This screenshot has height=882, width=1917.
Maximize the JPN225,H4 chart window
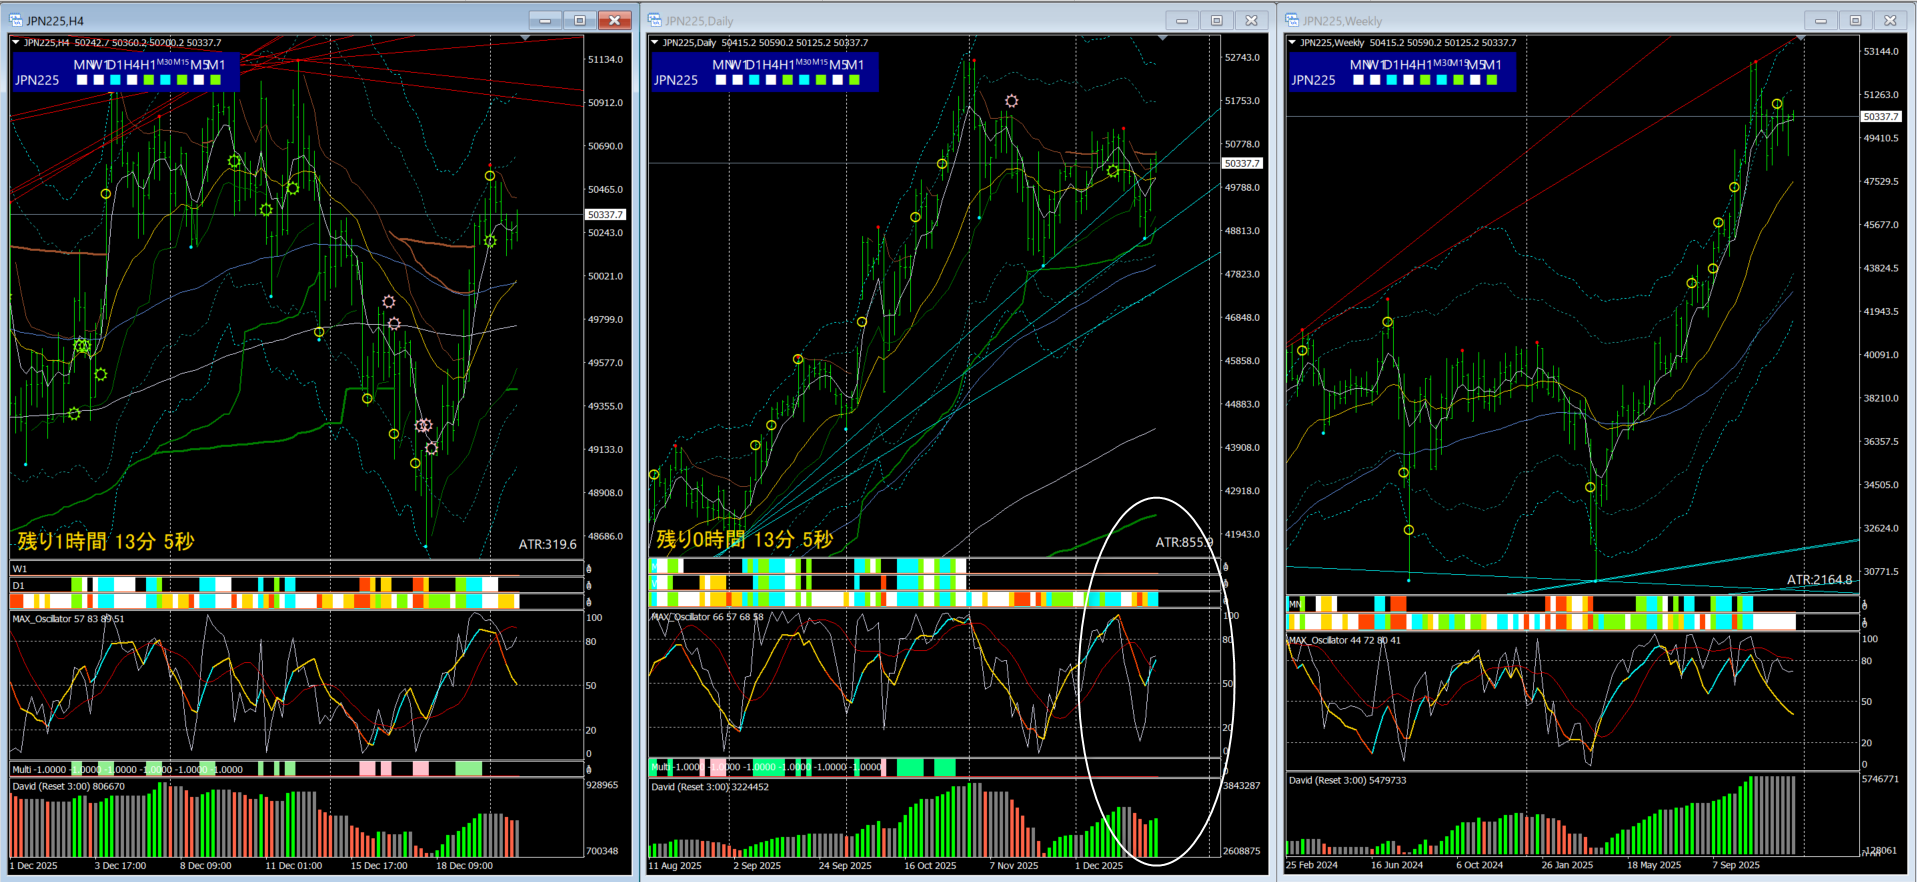tap(580, 20)
